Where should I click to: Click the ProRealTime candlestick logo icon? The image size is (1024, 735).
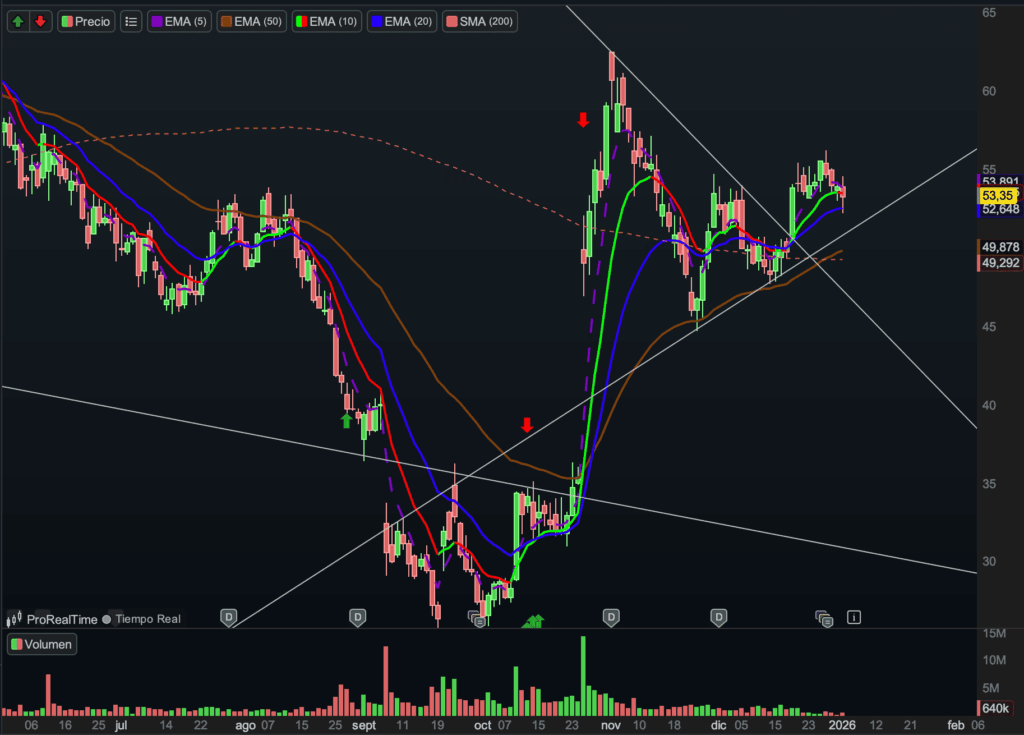point(15,619)
